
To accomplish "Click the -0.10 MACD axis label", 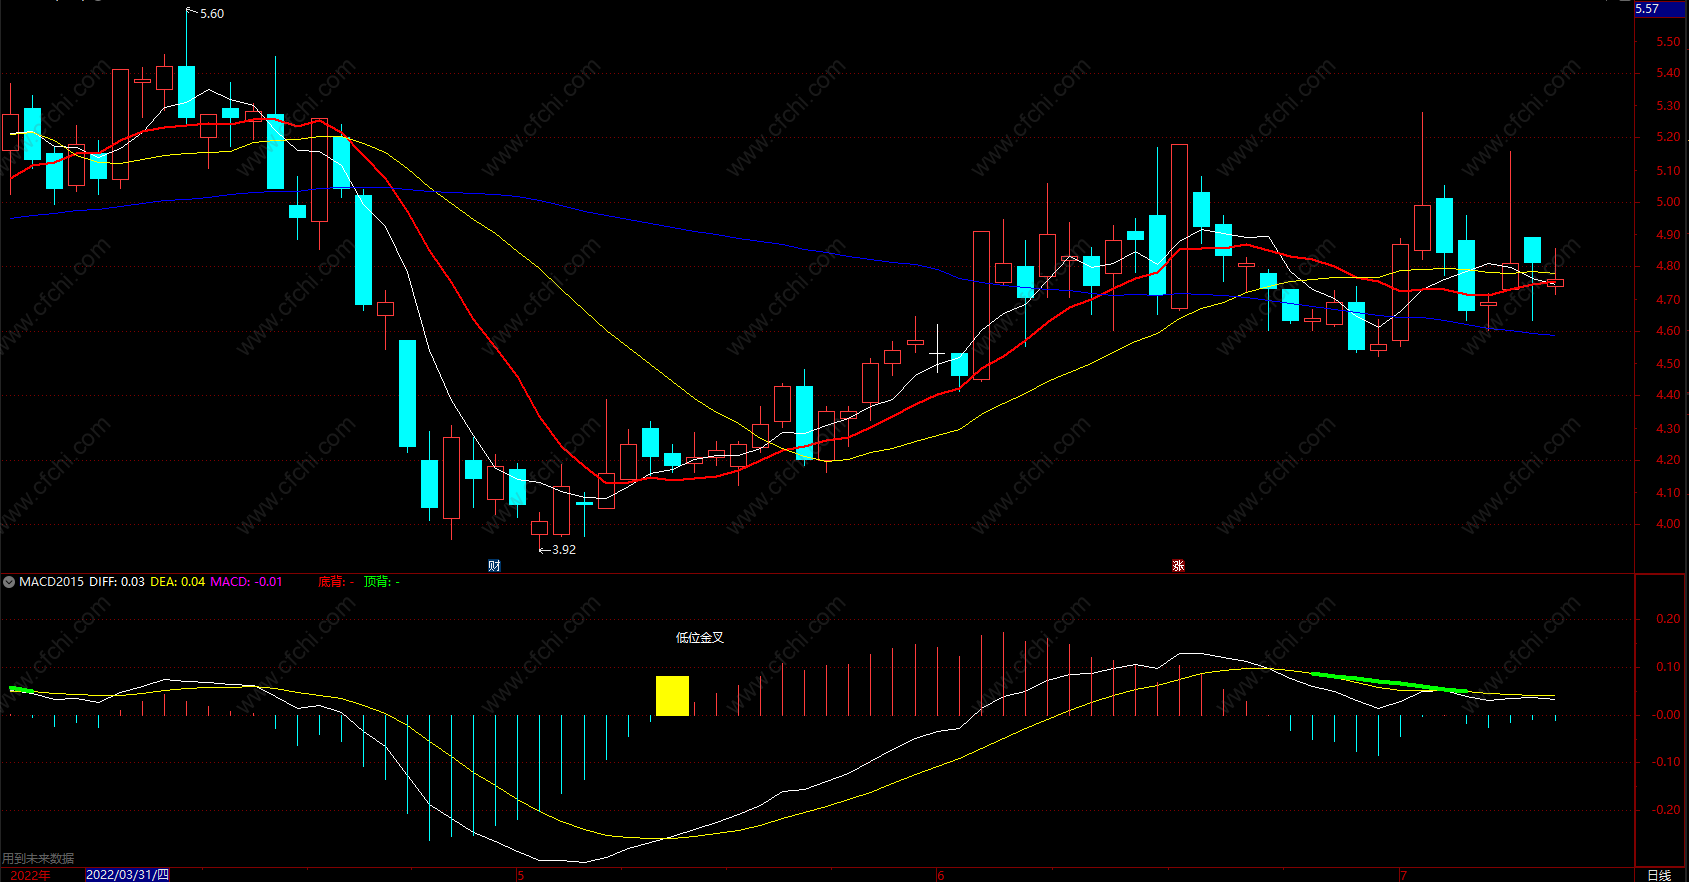I will 1666,762.
